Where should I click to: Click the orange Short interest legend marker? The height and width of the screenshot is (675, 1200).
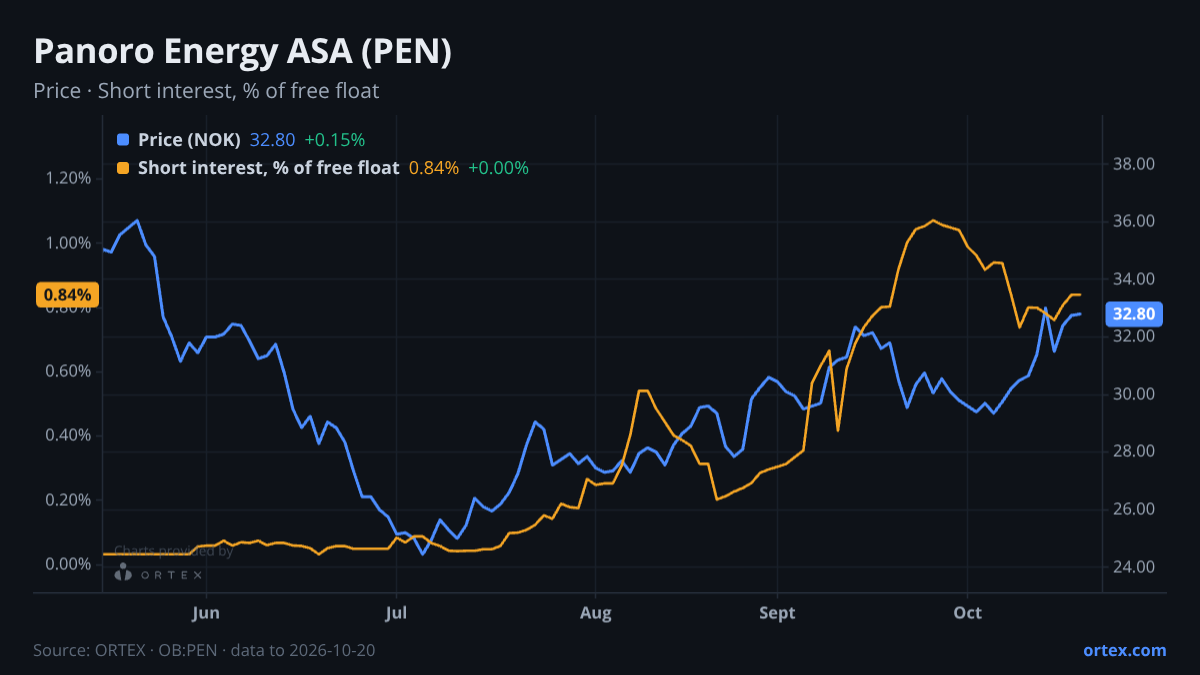123,168
